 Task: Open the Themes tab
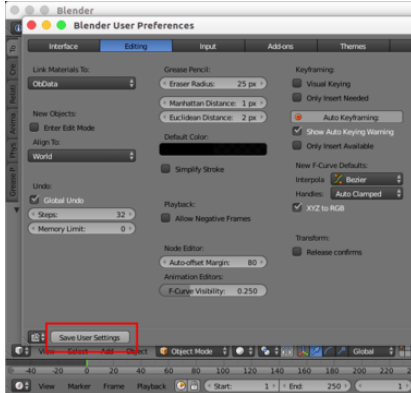point(353,46)
